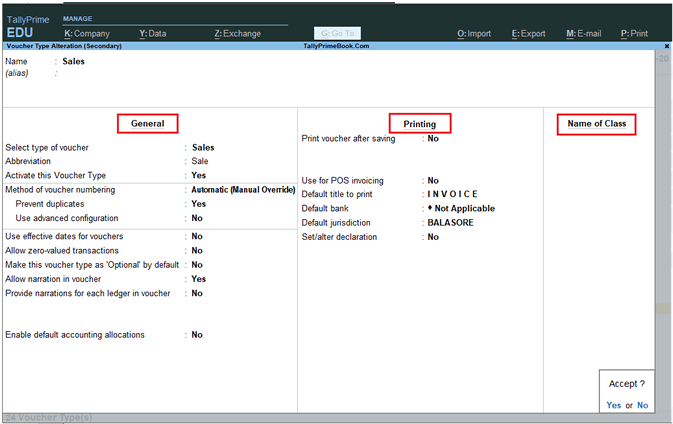673x424 pixels.
Task: Click the TallyPrimeBook.Com title text
Action: 336,46
